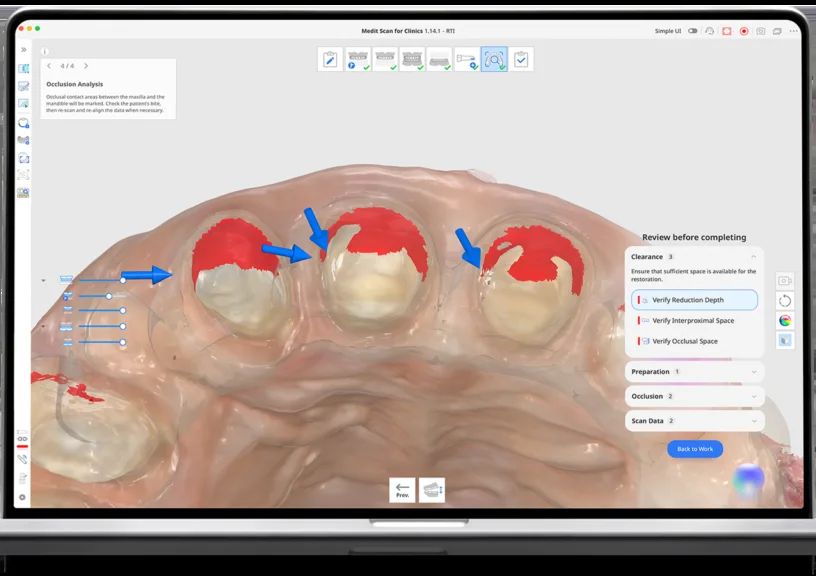This screenshot has width=816, height=576.
Task: Toggle visibility of third data tree item
Action: click(68, 310)
